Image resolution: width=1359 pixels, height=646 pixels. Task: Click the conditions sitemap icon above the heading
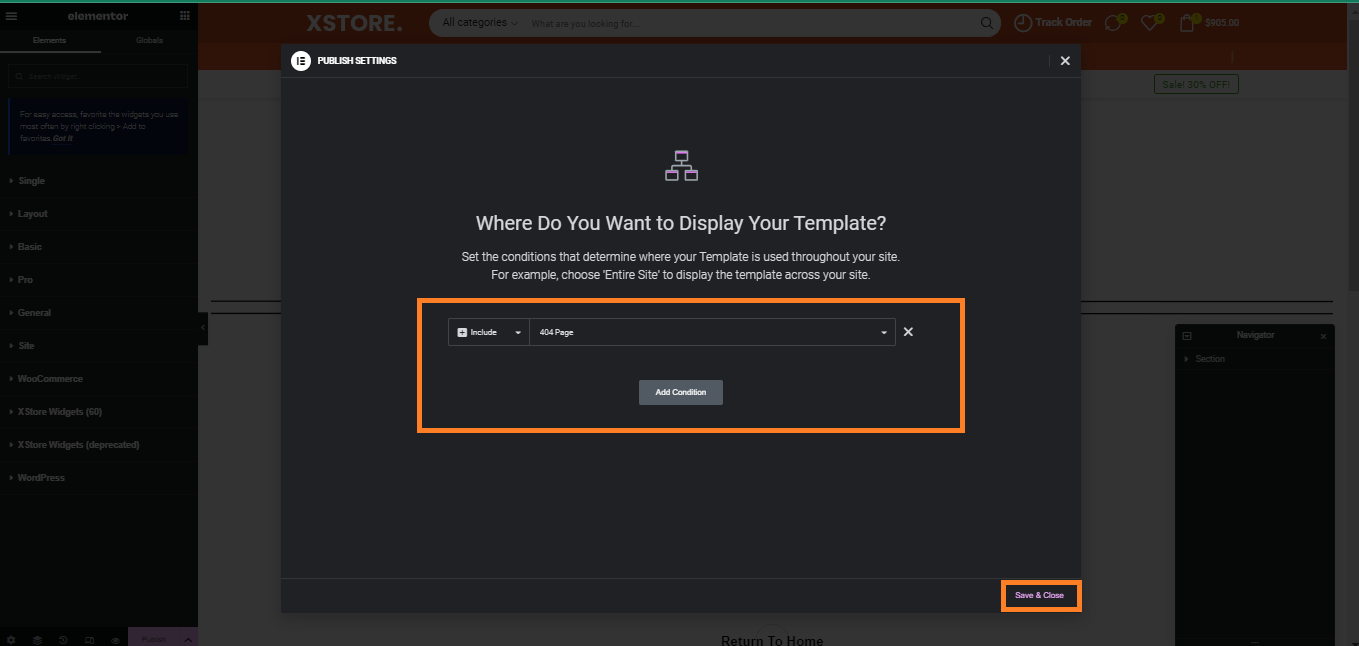[x=681, y=165]
